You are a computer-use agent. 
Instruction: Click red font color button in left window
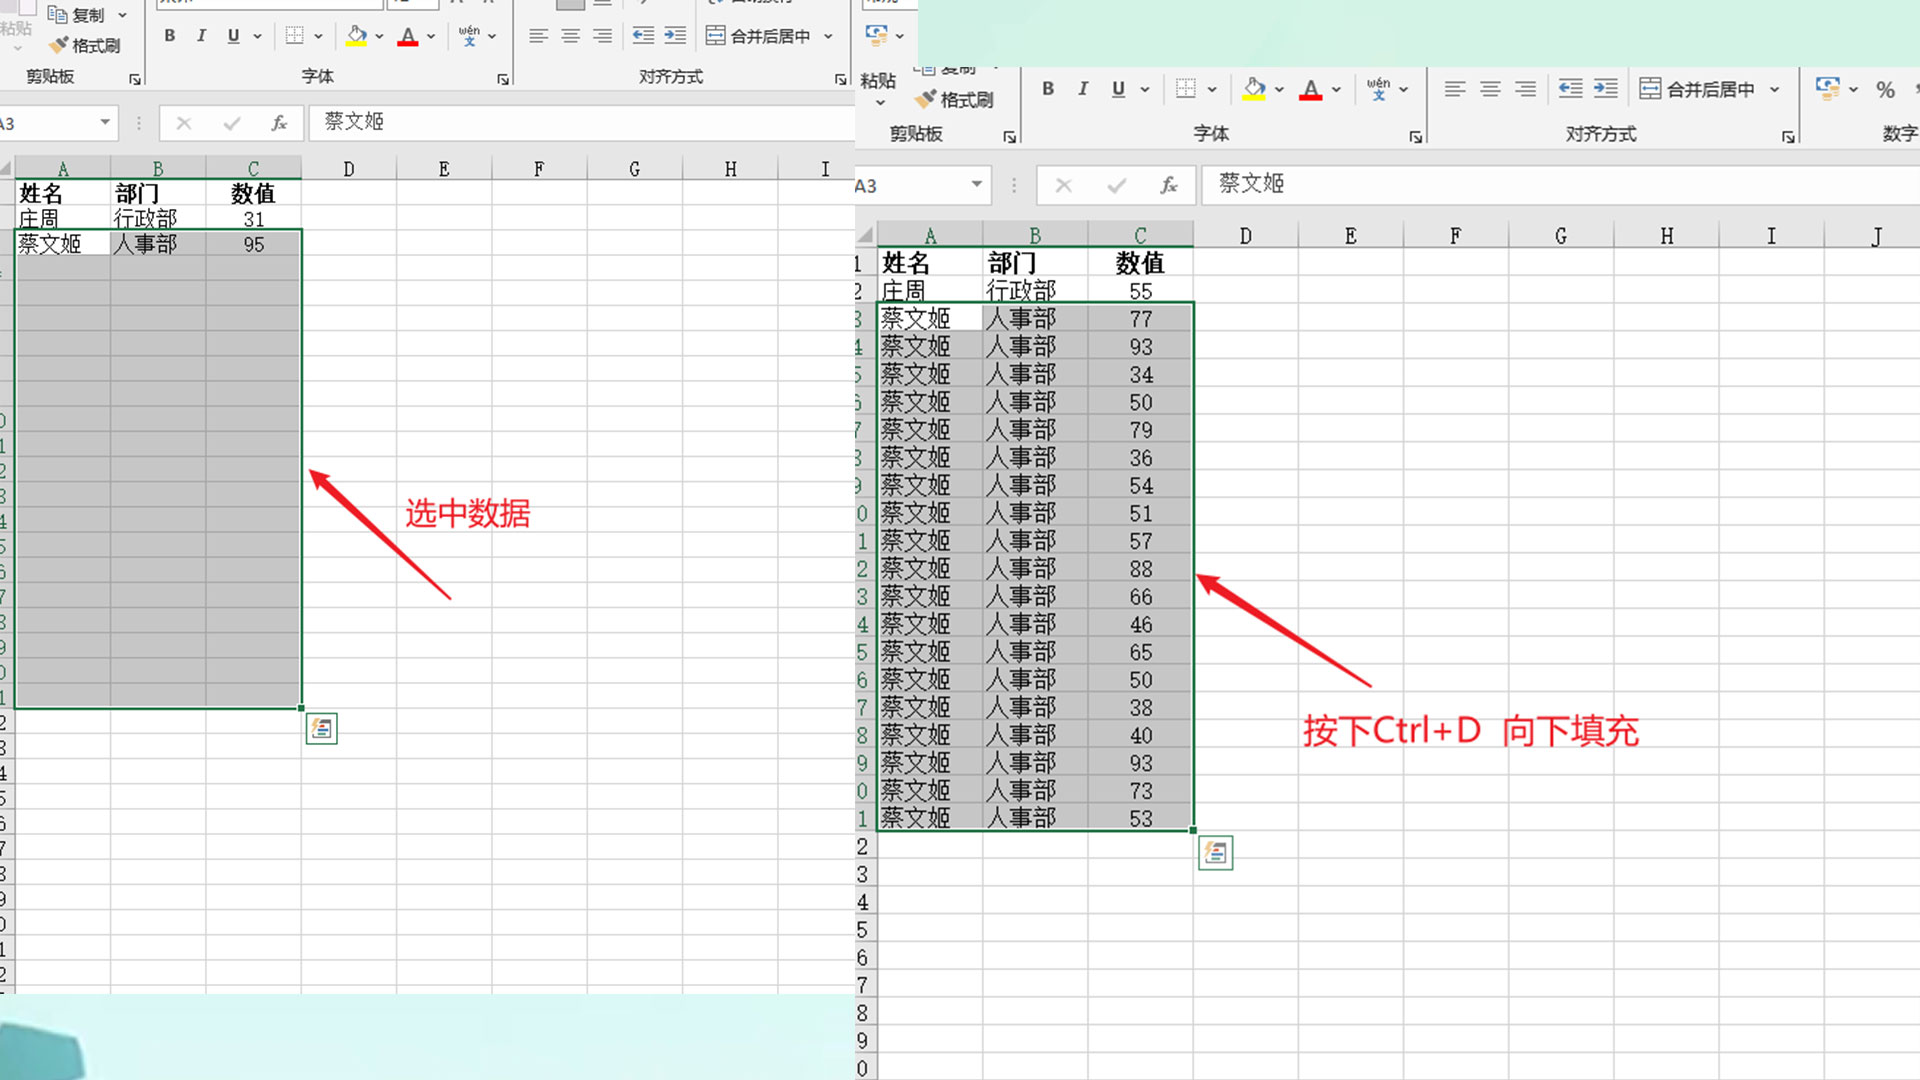click(x=408, y=36)
